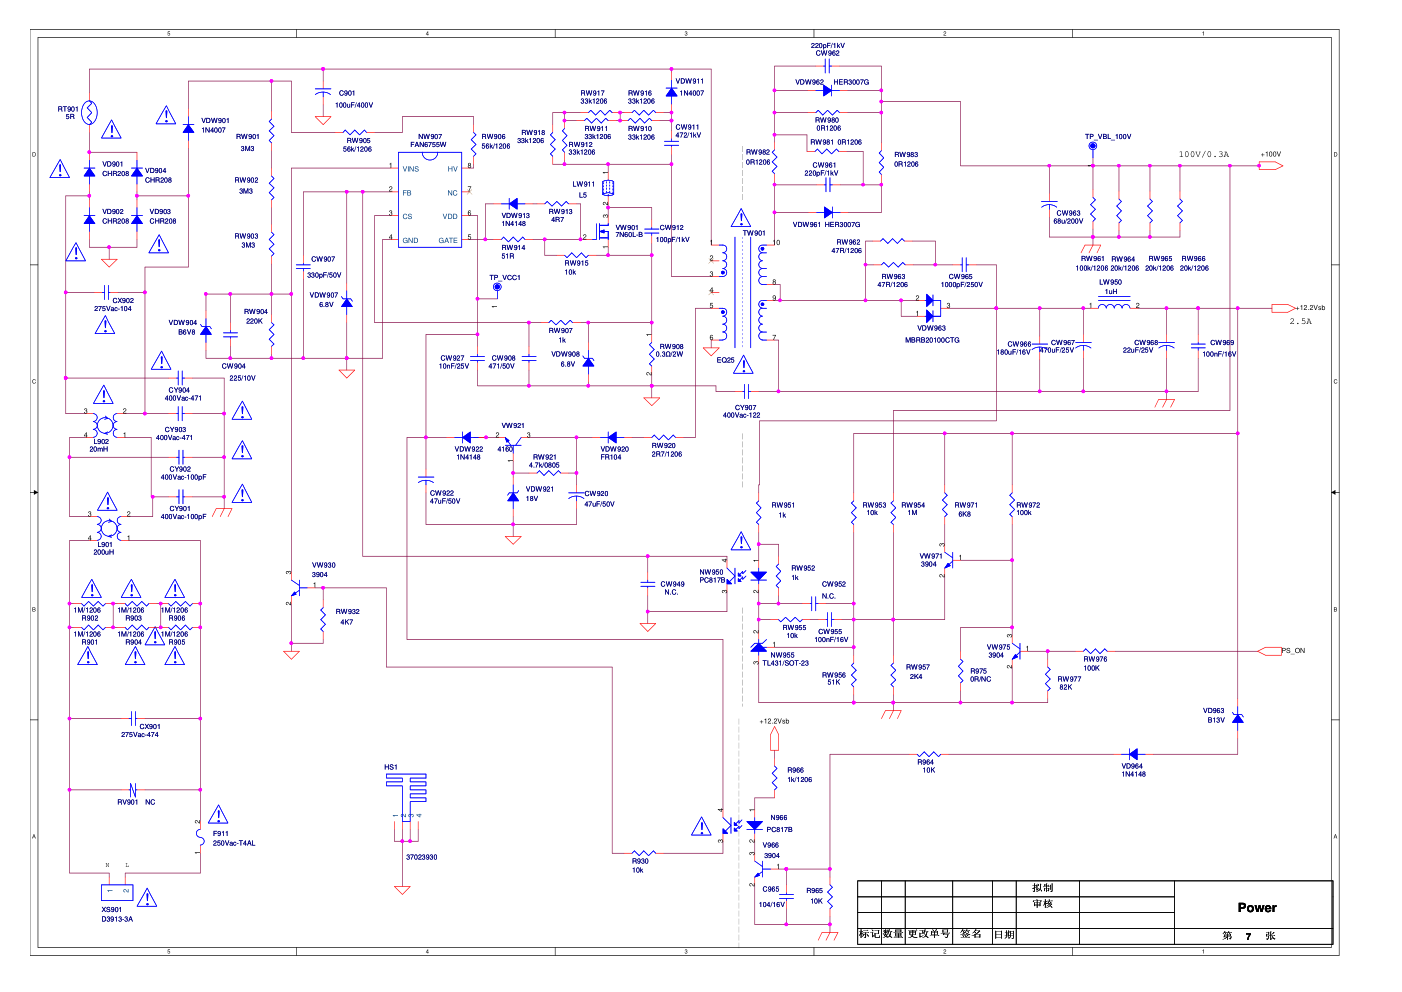
Task: Click the "CX901" capacitor designator text
Action: pyautogui.click(x=149, y=727)
